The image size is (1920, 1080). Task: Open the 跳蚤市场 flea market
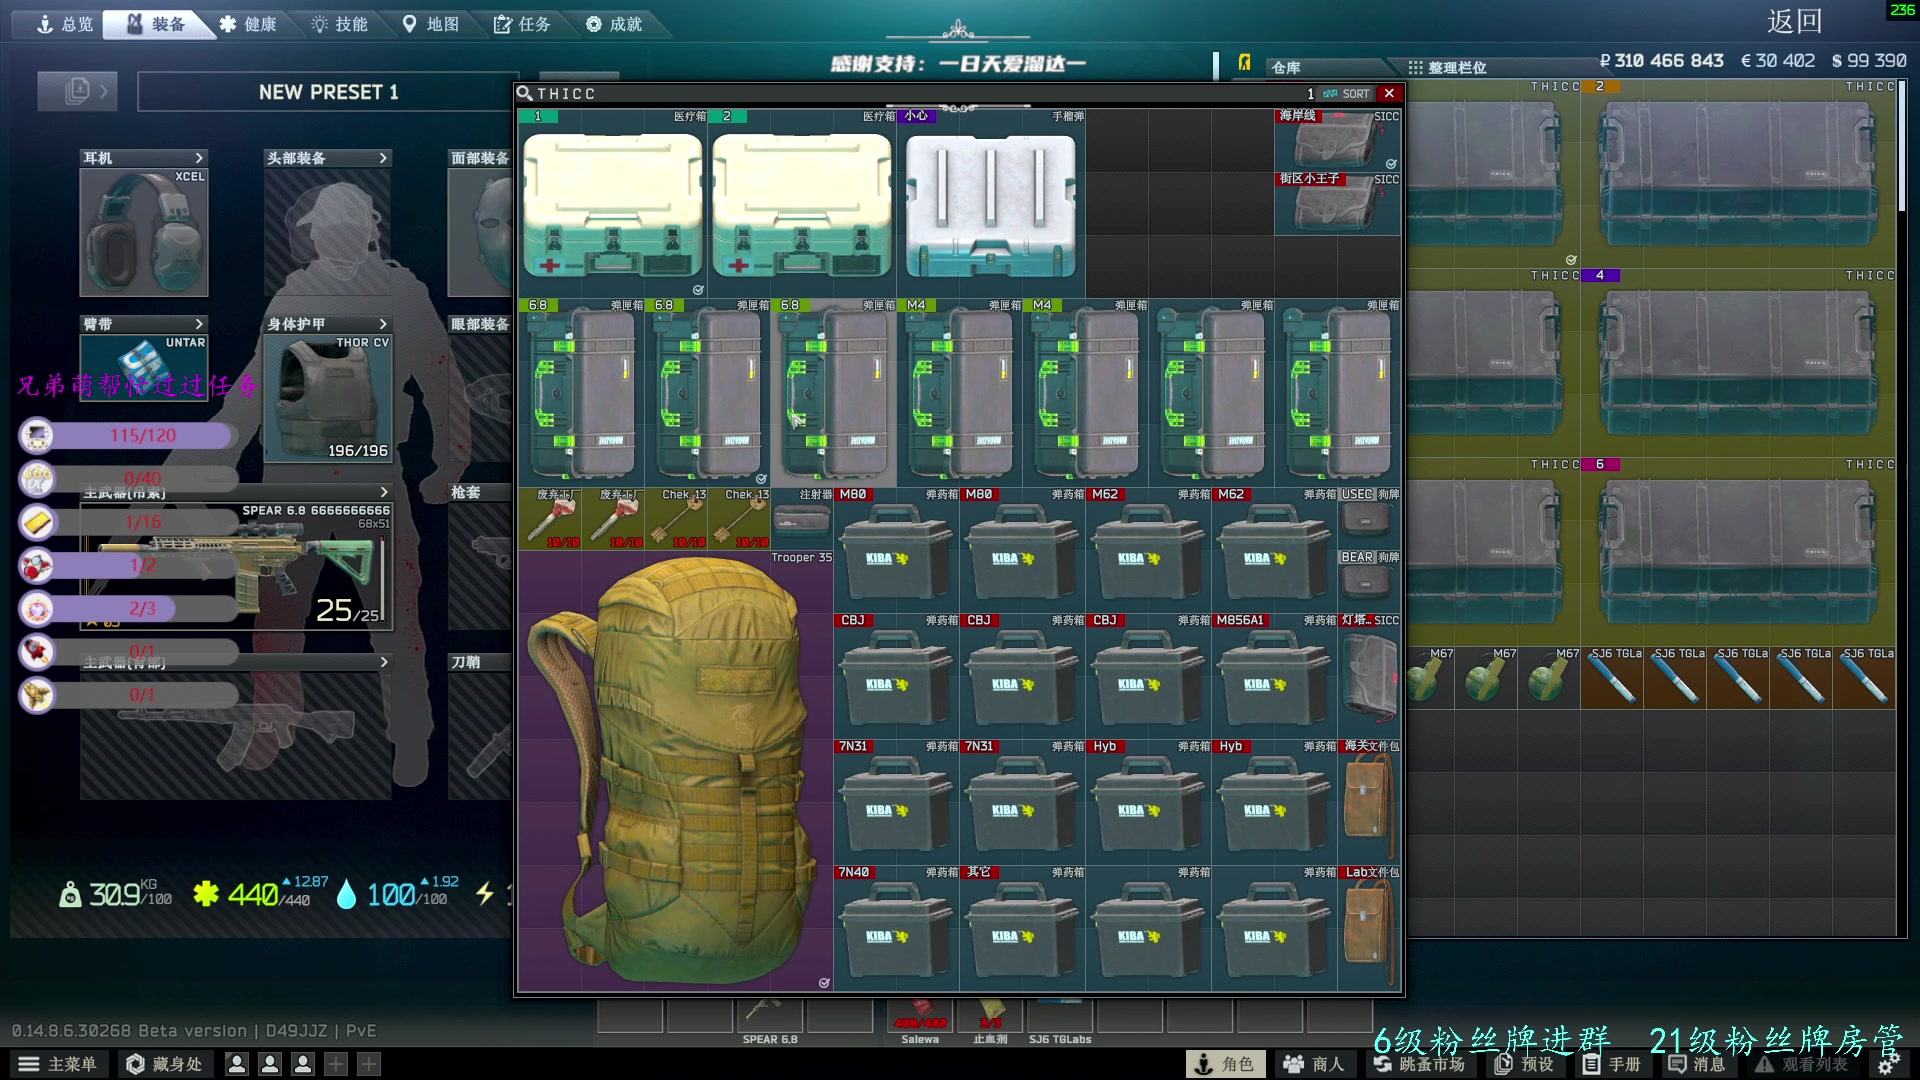[1420, 1064]
